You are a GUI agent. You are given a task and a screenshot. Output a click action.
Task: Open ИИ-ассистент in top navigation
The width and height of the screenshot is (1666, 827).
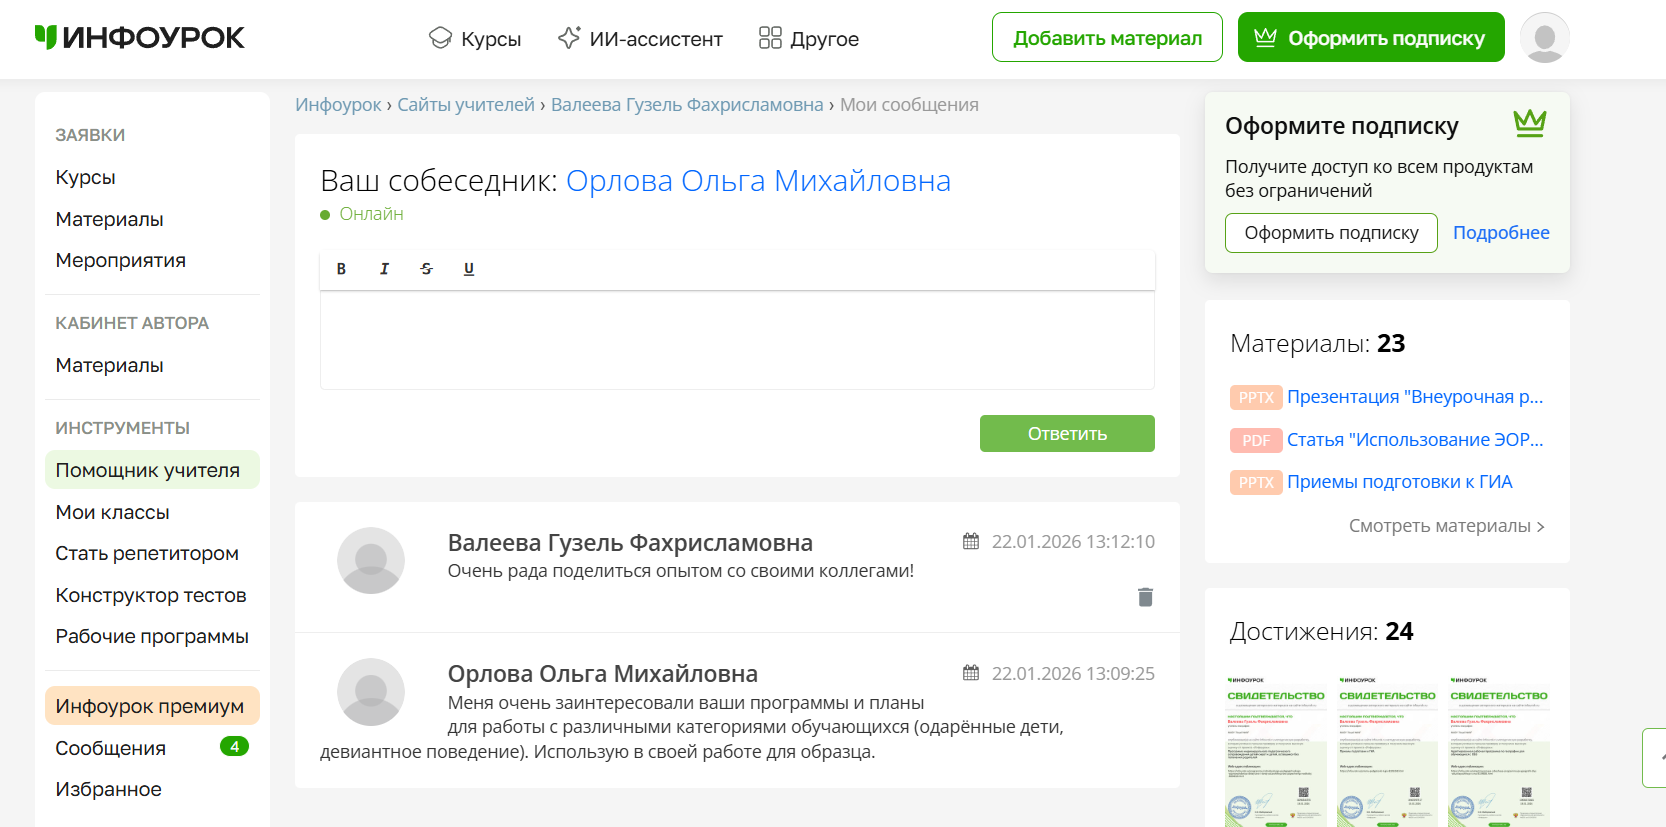pos(640,39)
